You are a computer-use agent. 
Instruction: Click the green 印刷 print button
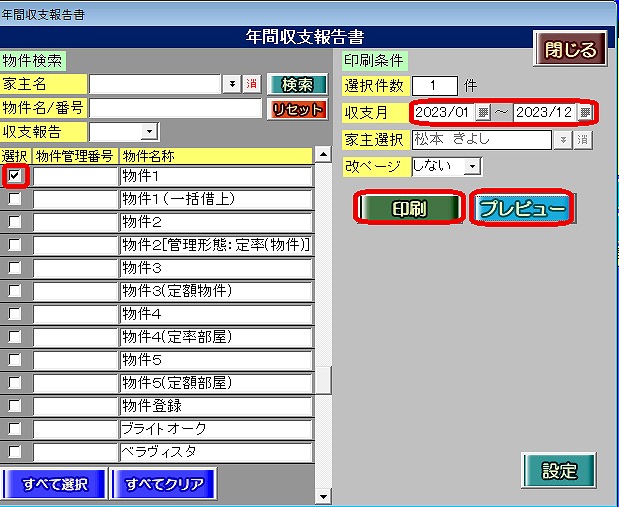click(x=409, y=208)
